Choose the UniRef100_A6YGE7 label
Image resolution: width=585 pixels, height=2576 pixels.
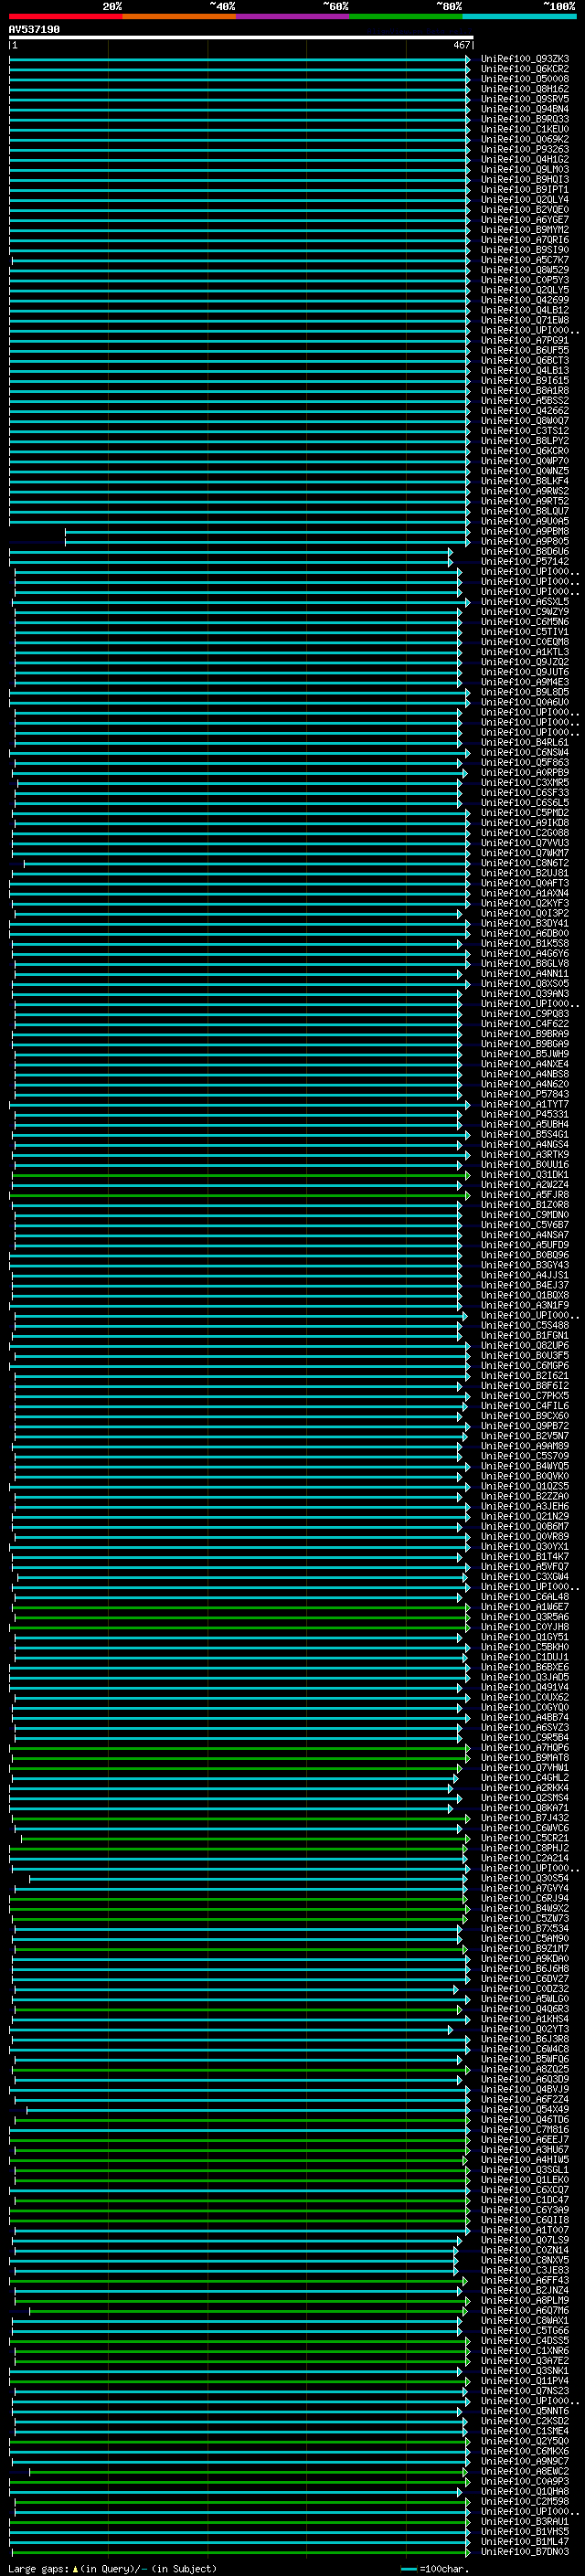point(525,219)
